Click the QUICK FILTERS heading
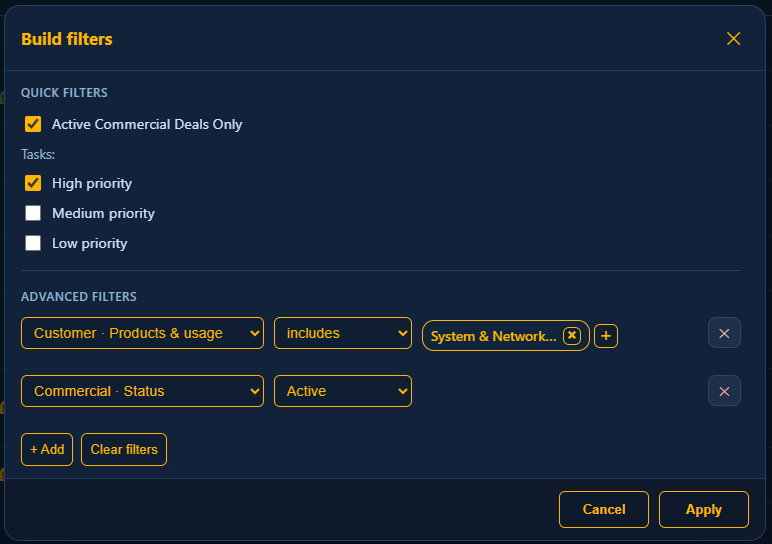 click(64, 93)
